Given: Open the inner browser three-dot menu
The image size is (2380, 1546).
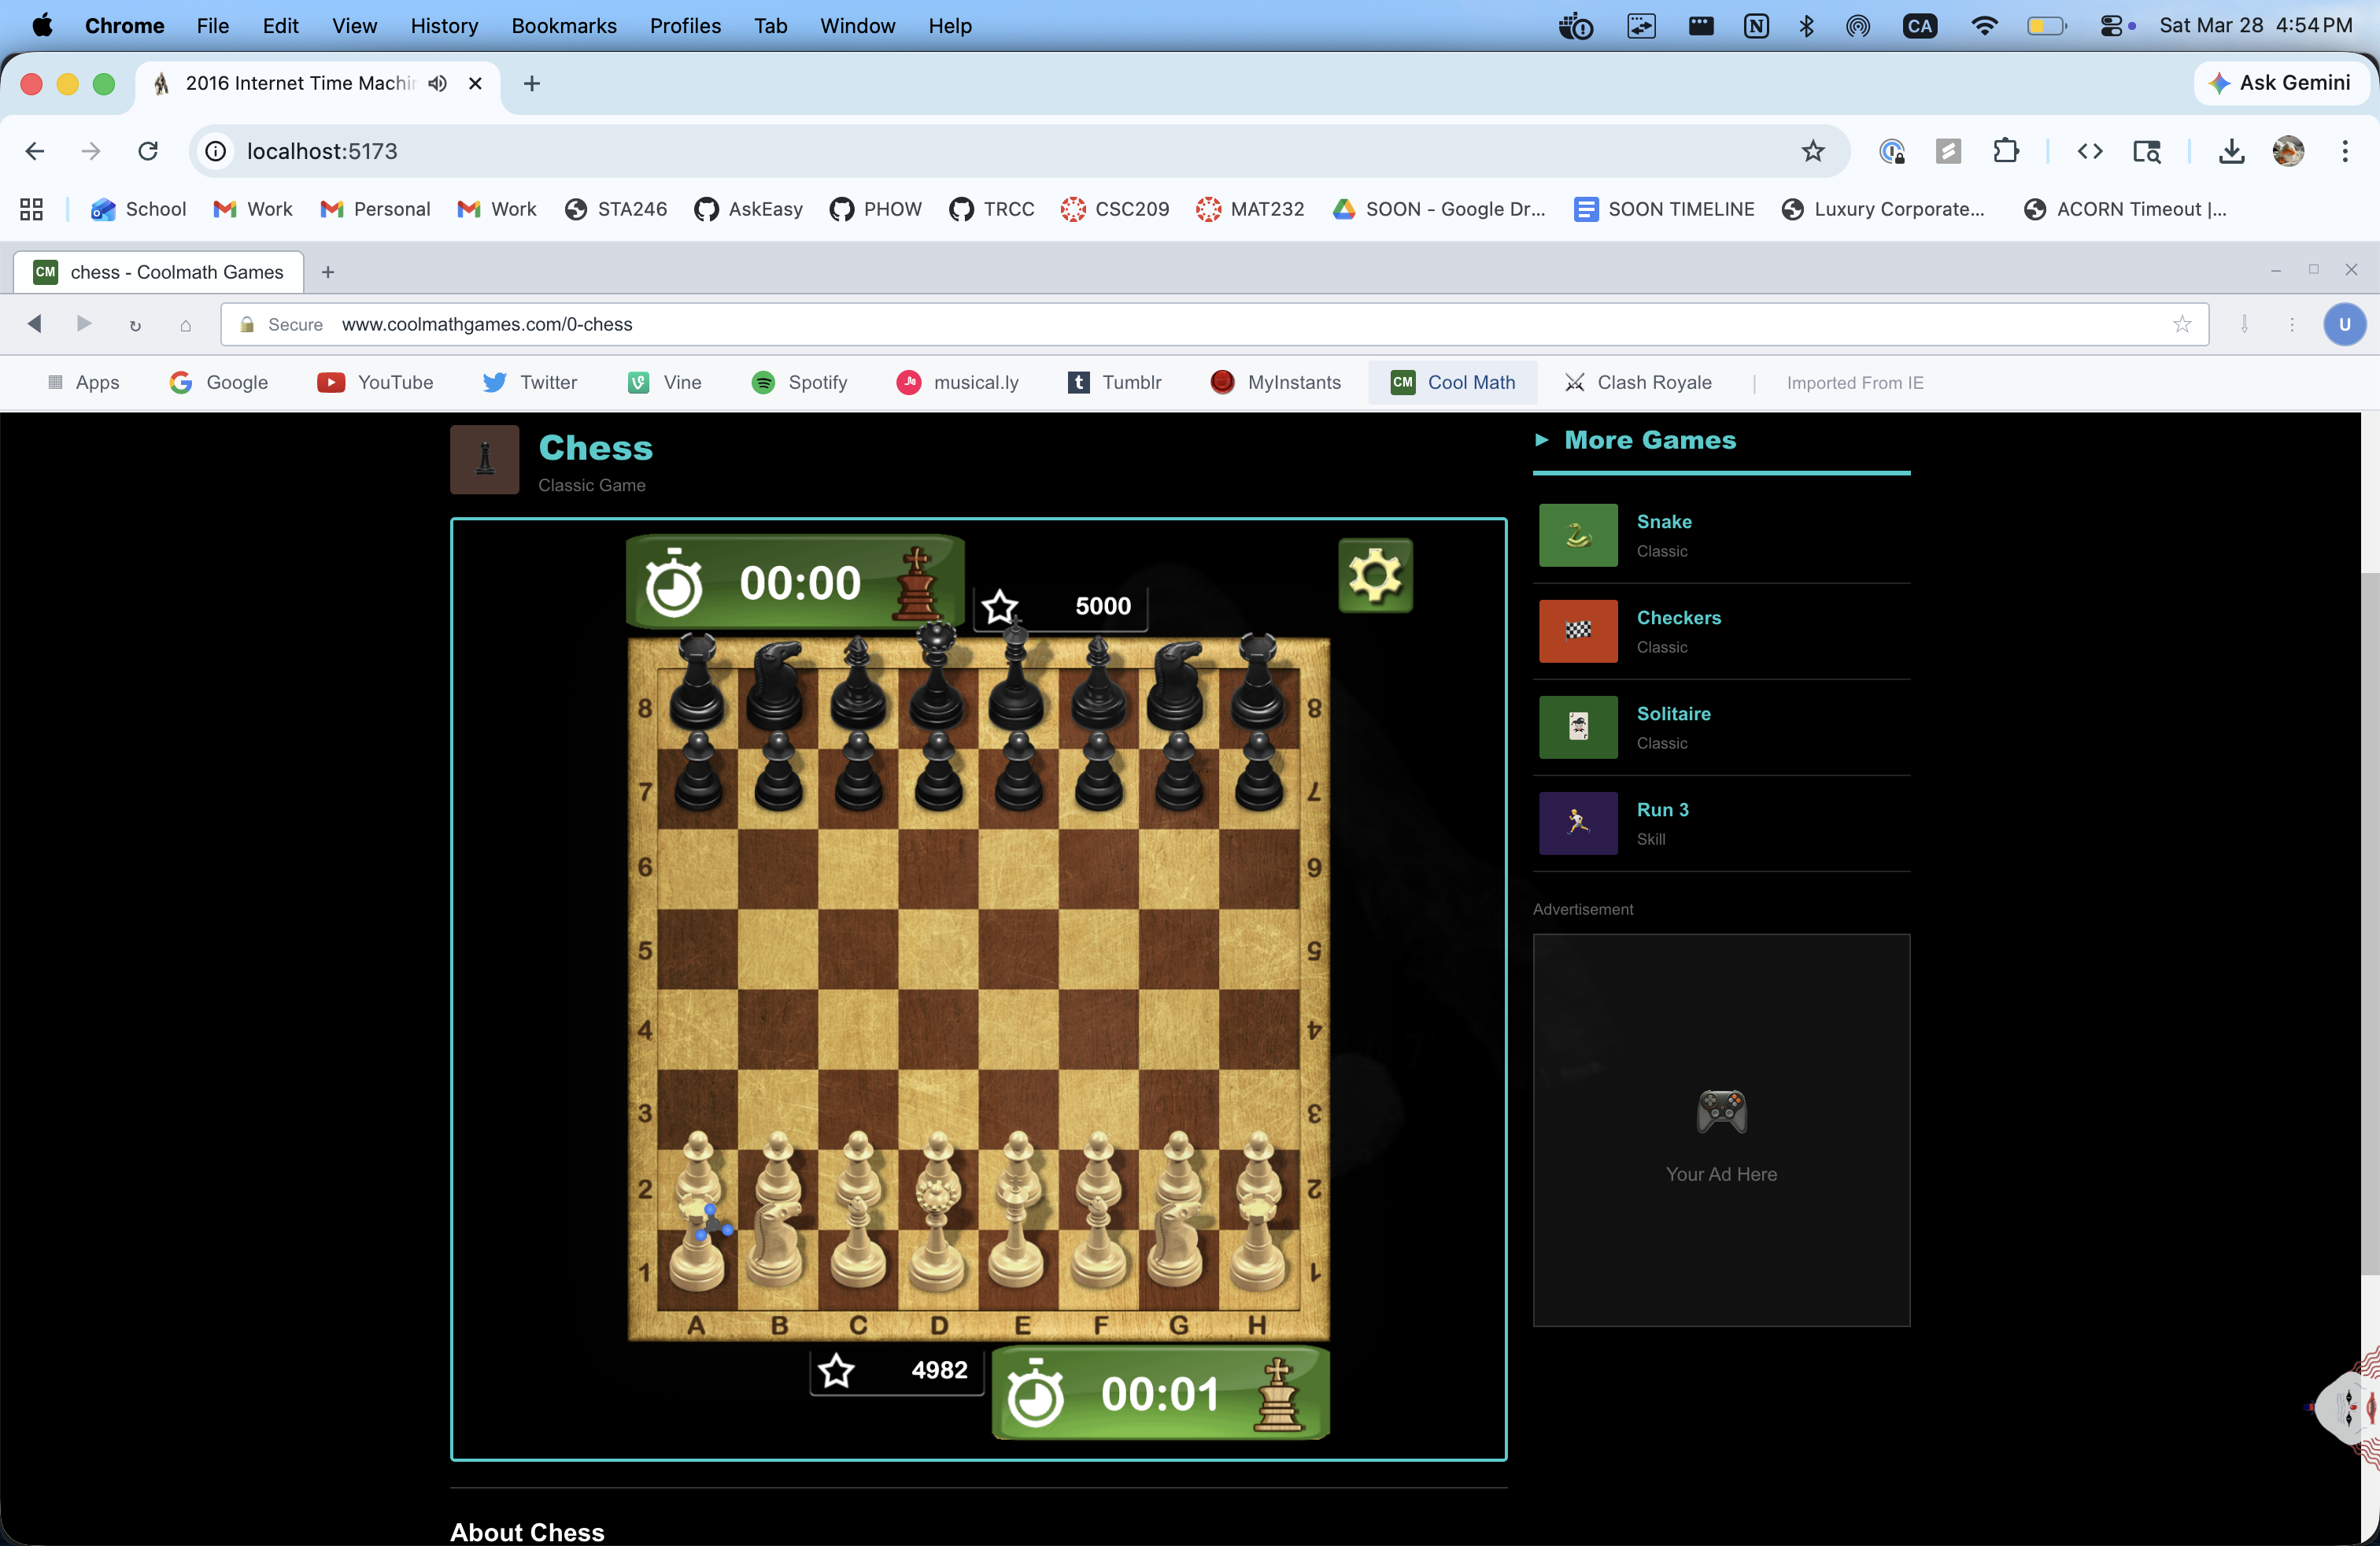Looking at the screenshot, I should pyautogui.click(x=2291, y=324).
